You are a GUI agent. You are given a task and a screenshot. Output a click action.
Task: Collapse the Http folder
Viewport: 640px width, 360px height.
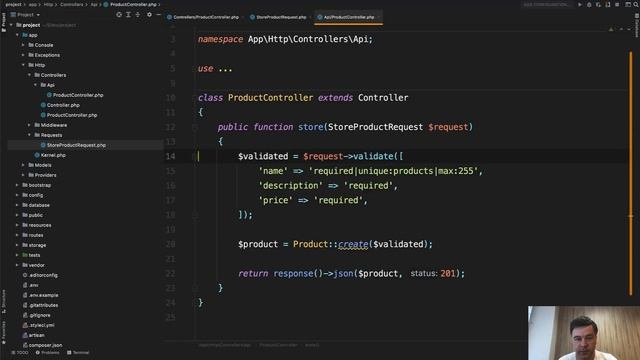tap(23, 65)
